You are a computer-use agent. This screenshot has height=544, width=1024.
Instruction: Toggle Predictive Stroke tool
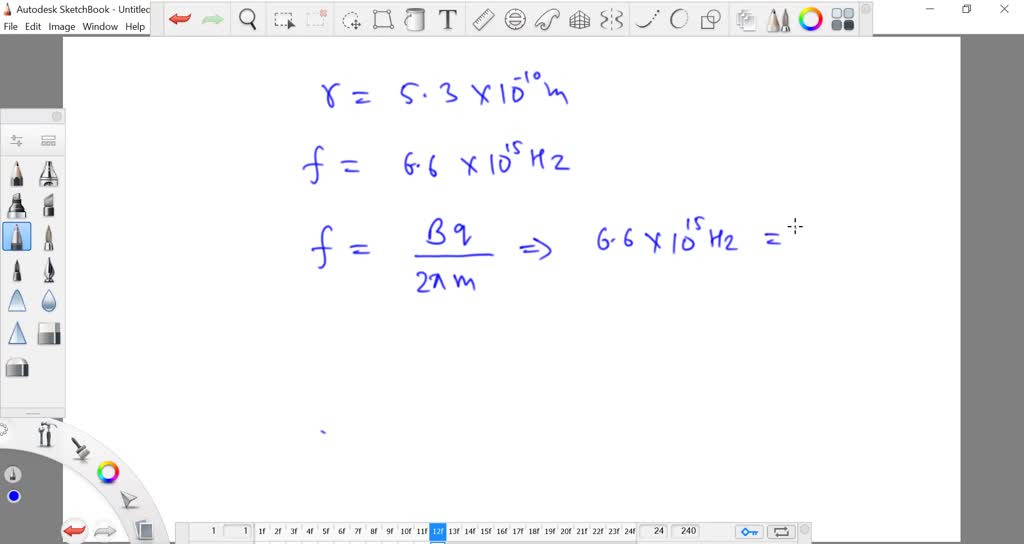click(x=679, y=20)
